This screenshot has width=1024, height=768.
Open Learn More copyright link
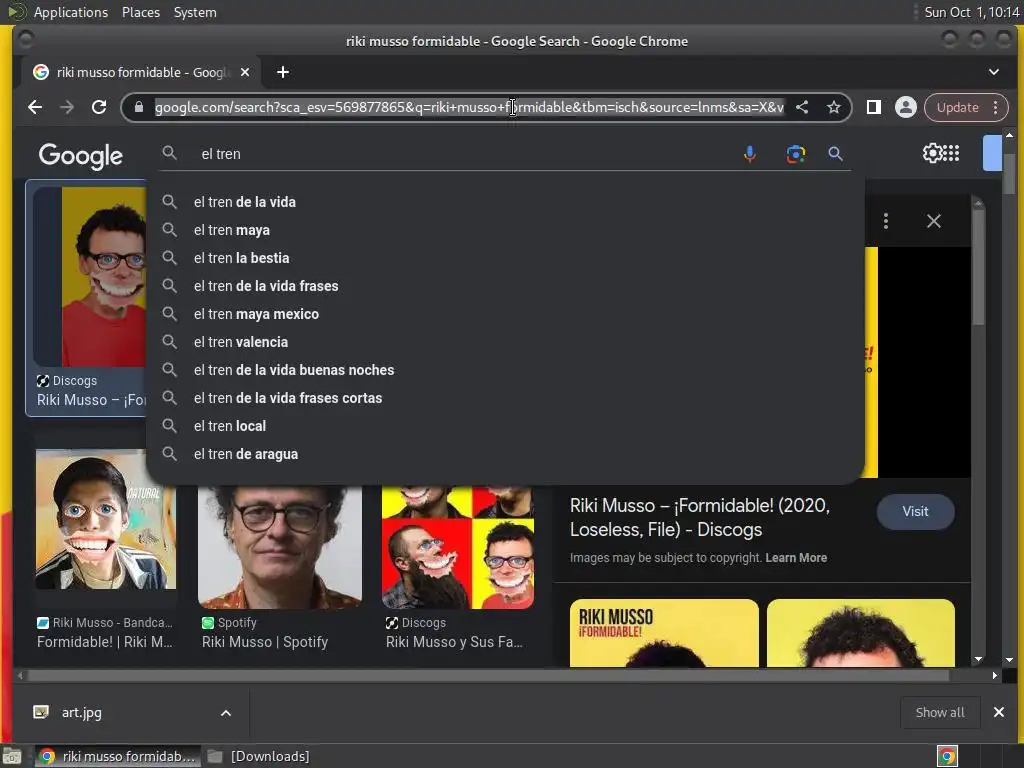796,558
